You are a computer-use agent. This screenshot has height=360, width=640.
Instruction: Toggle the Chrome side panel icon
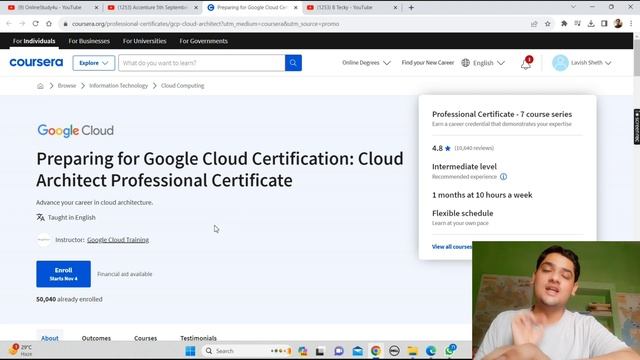604,24
